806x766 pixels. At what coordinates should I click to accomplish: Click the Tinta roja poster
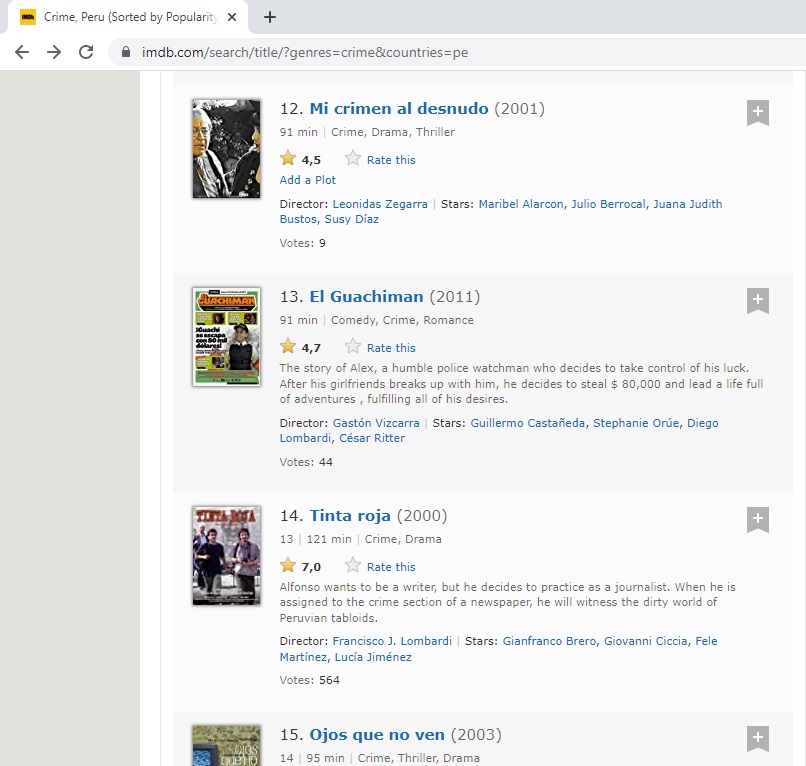226,556
